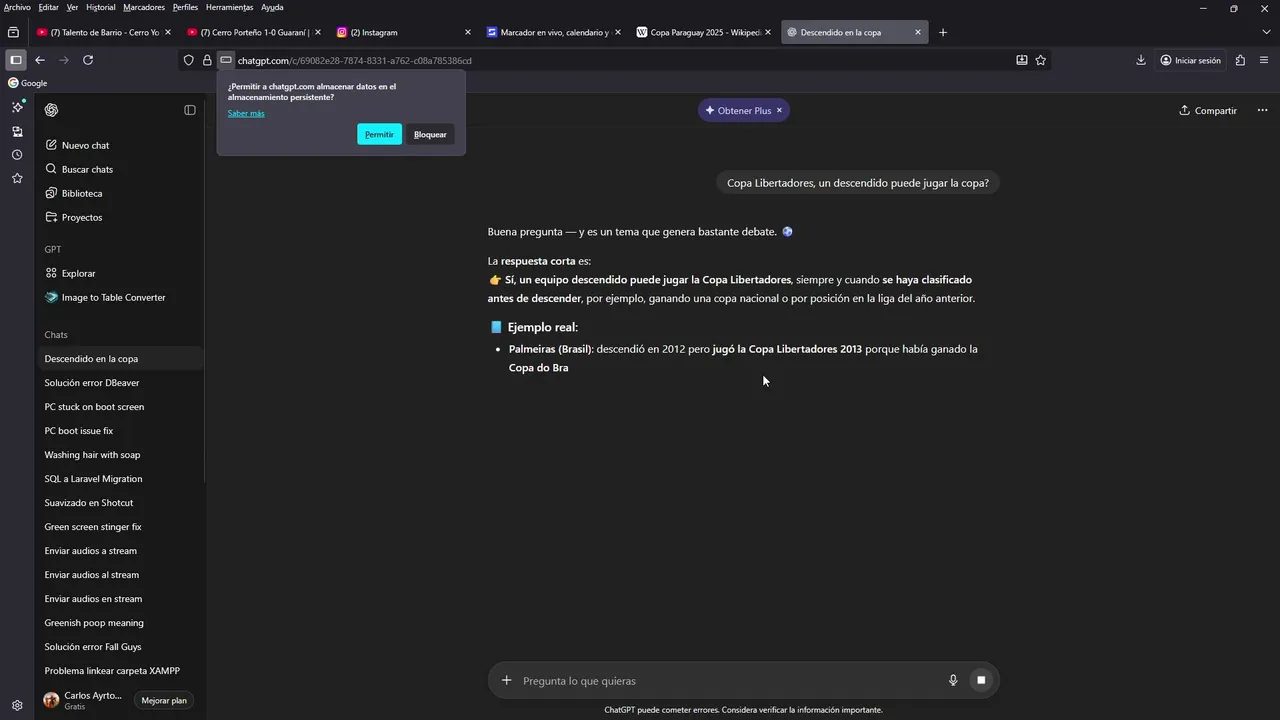The image size is (1280, 720).
Task: Click Bloquear in the storage permission popup
Action: tap(430, 134)
